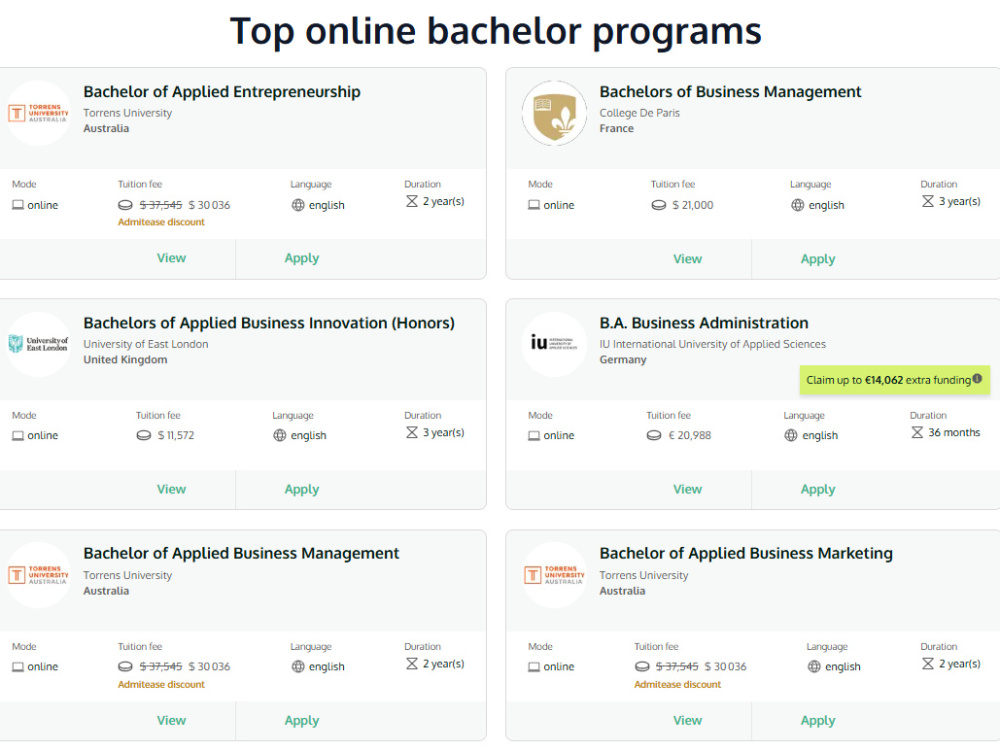Click globe language icon on Applied Entrepreneurship card

pos(298,205)
